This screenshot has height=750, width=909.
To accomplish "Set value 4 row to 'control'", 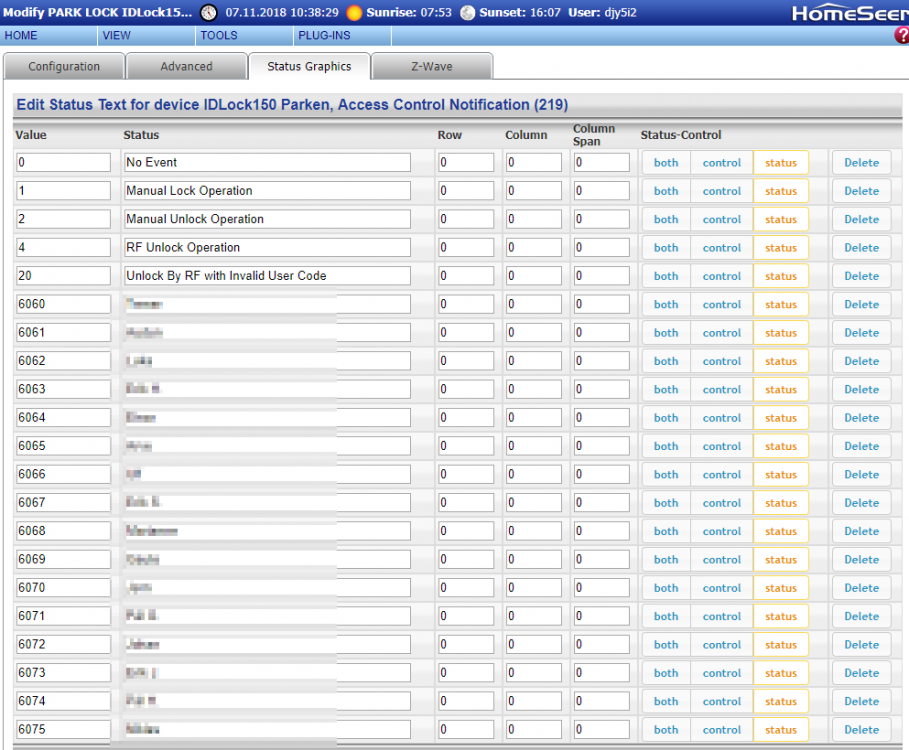I will pyautogui.click(x=721, y=248).
